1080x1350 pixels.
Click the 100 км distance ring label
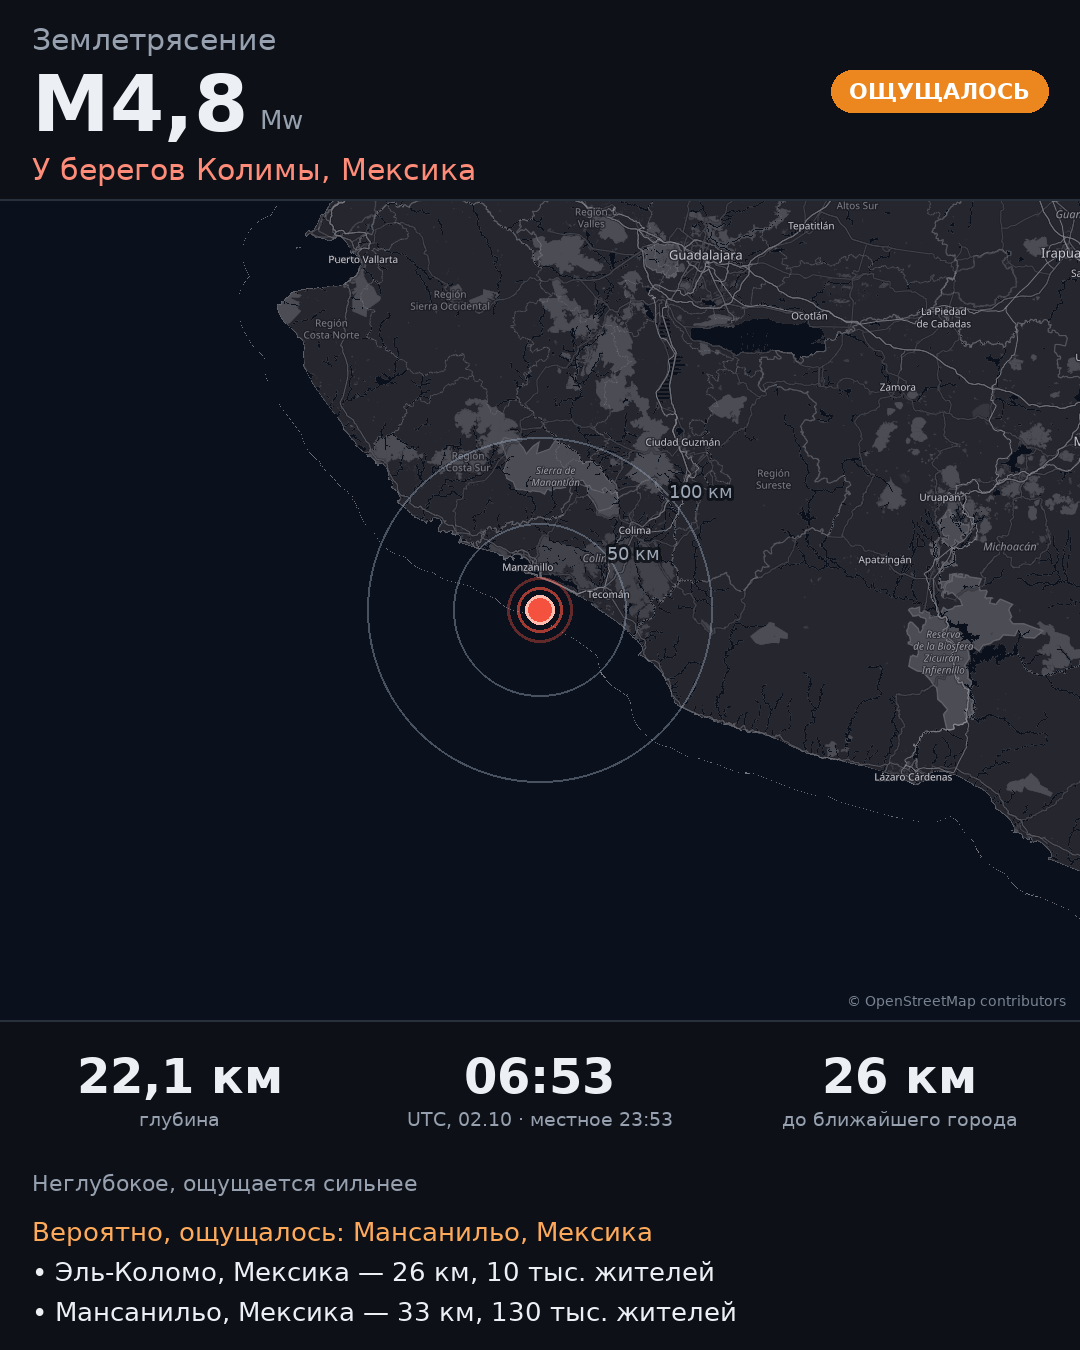[x=701, y=492]
